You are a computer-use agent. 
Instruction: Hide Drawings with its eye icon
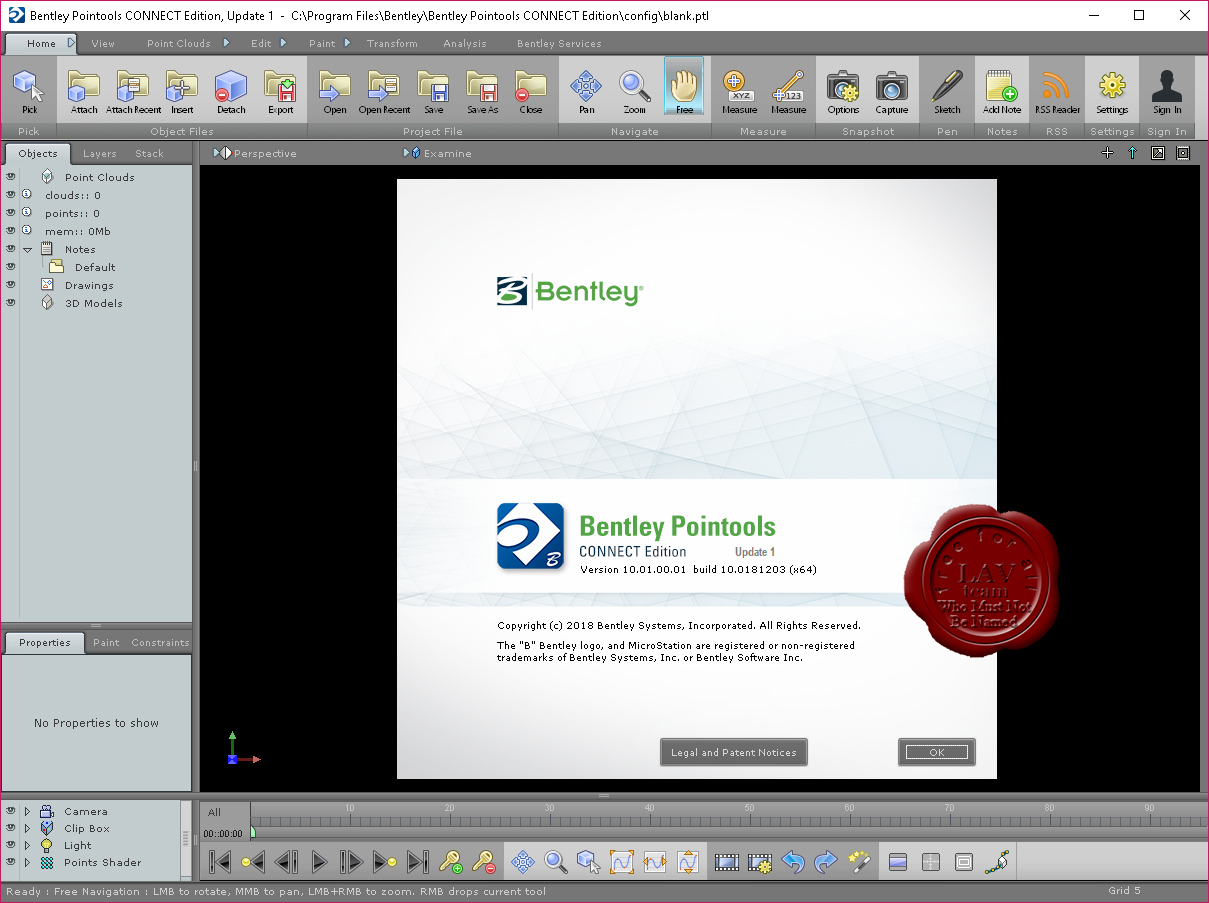(x=10, y=285)
